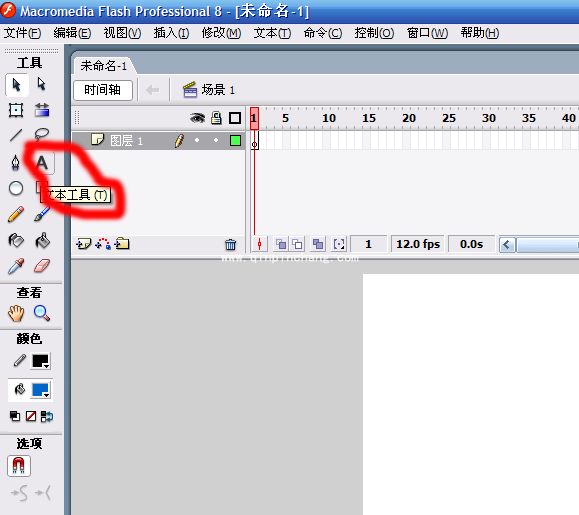Click the Smooth option button
579x515 pixels.
click(19, 493)
